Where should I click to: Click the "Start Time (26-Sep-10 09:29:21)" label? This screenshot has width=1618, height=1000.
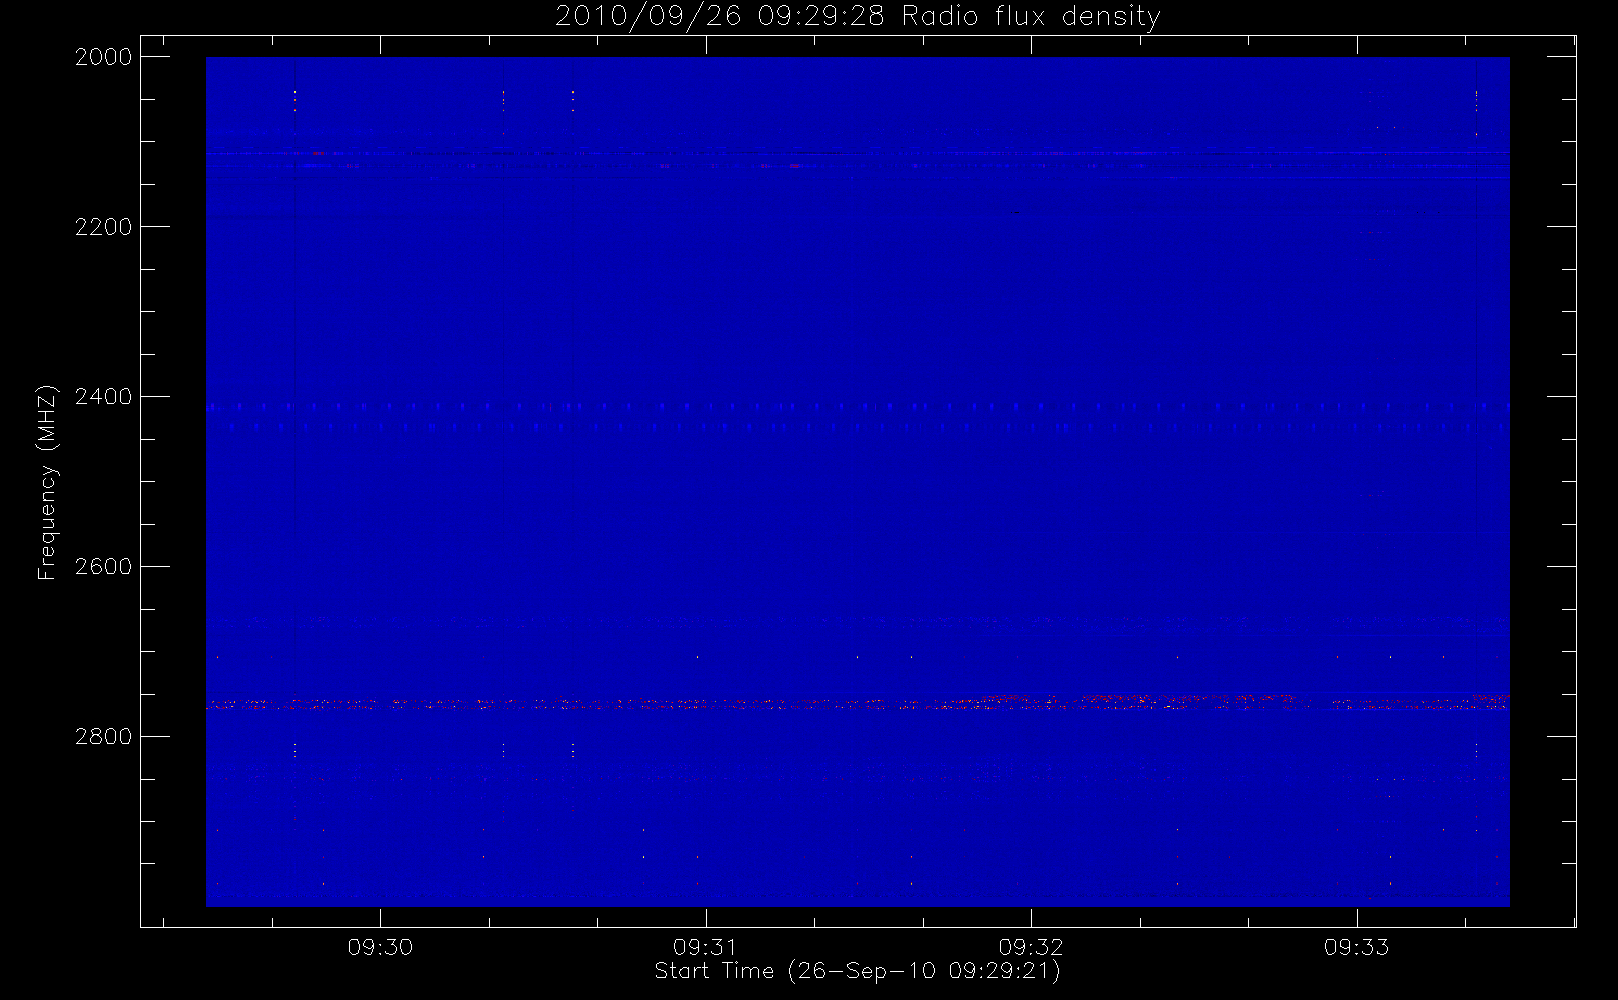point(857,971)
